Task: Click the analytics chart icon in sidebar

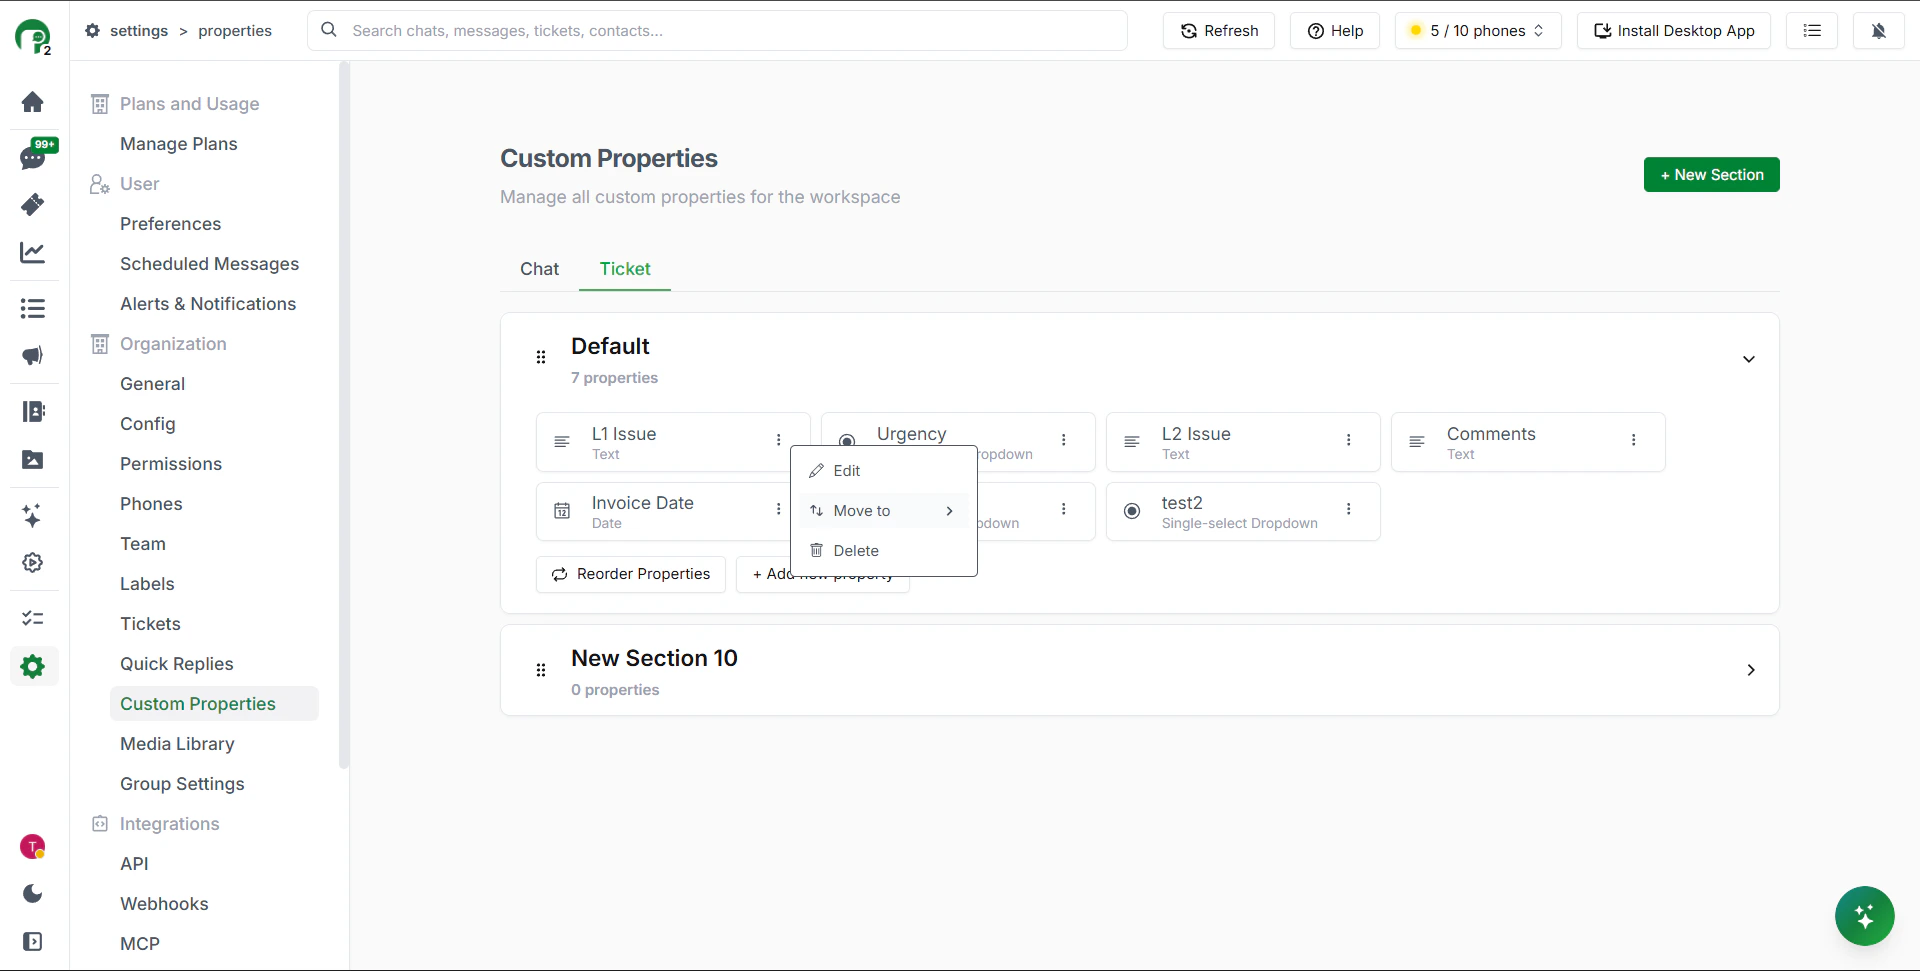Action: [33, 253]
